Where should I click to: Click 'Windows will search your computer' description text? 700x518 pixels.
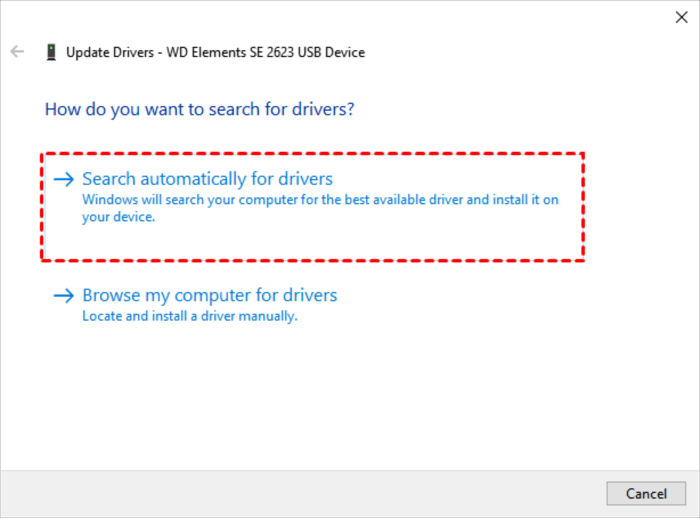(x=320, y=208)
